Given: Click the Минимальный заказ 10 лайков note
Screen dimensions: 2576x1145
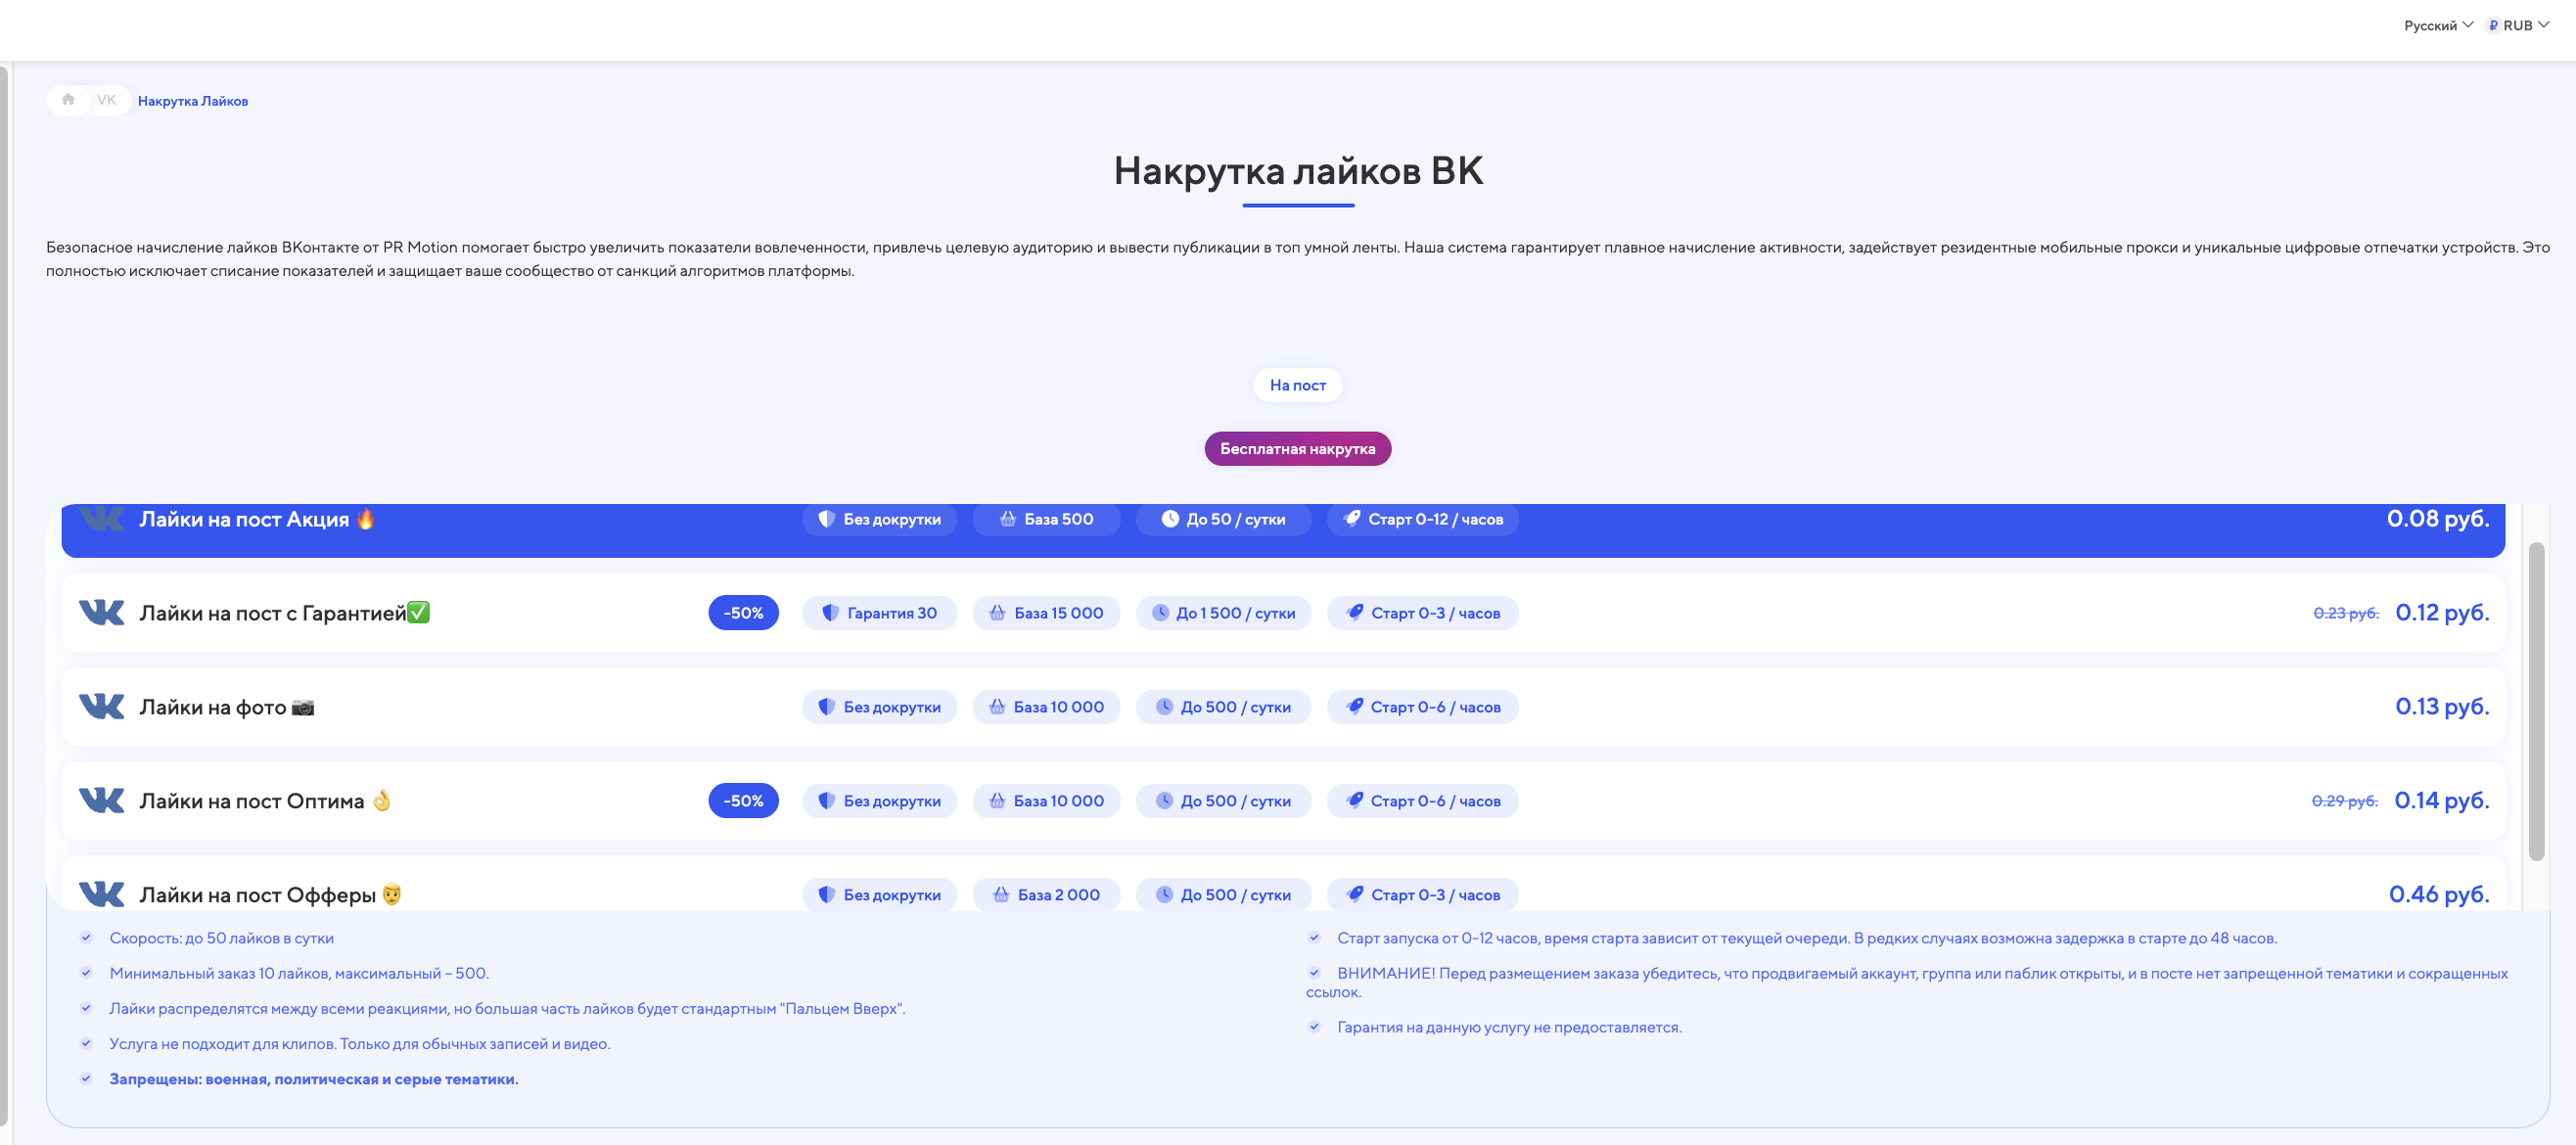Looking at the screenshot, I should pos(299,973).
